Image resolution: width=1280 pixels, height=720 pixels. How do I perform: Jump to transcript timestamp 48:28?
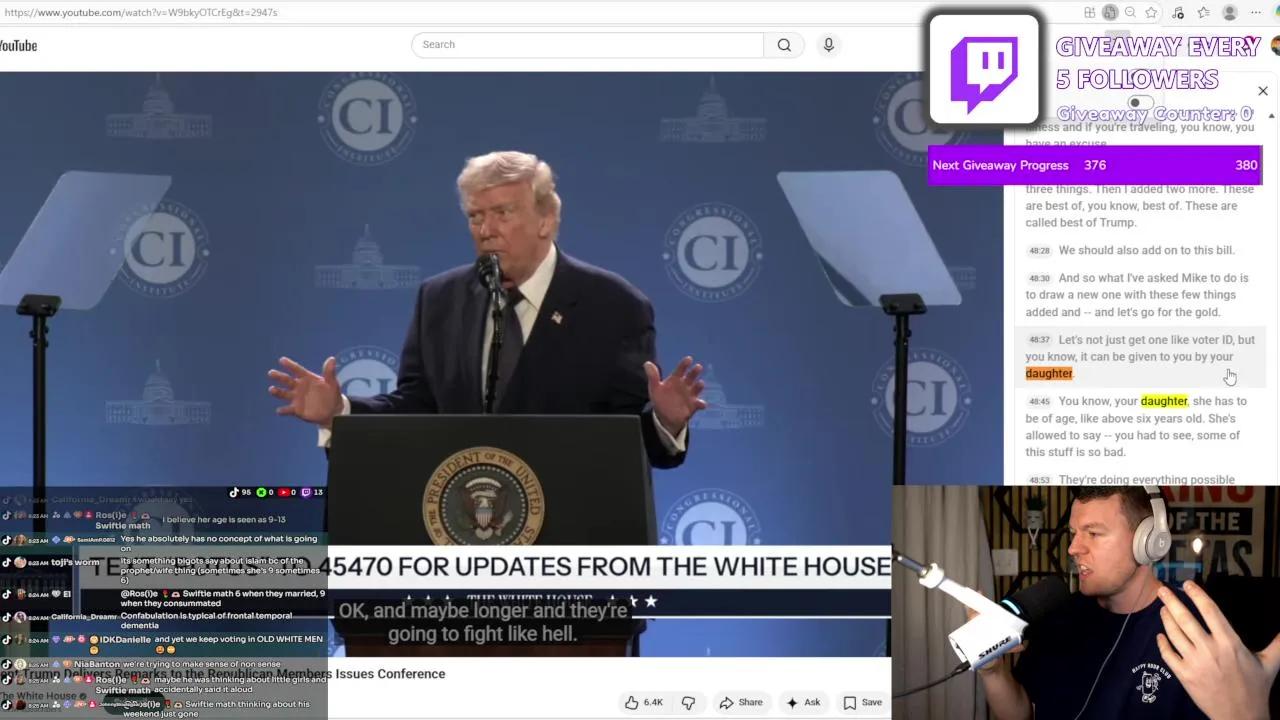click(1039, 251)
